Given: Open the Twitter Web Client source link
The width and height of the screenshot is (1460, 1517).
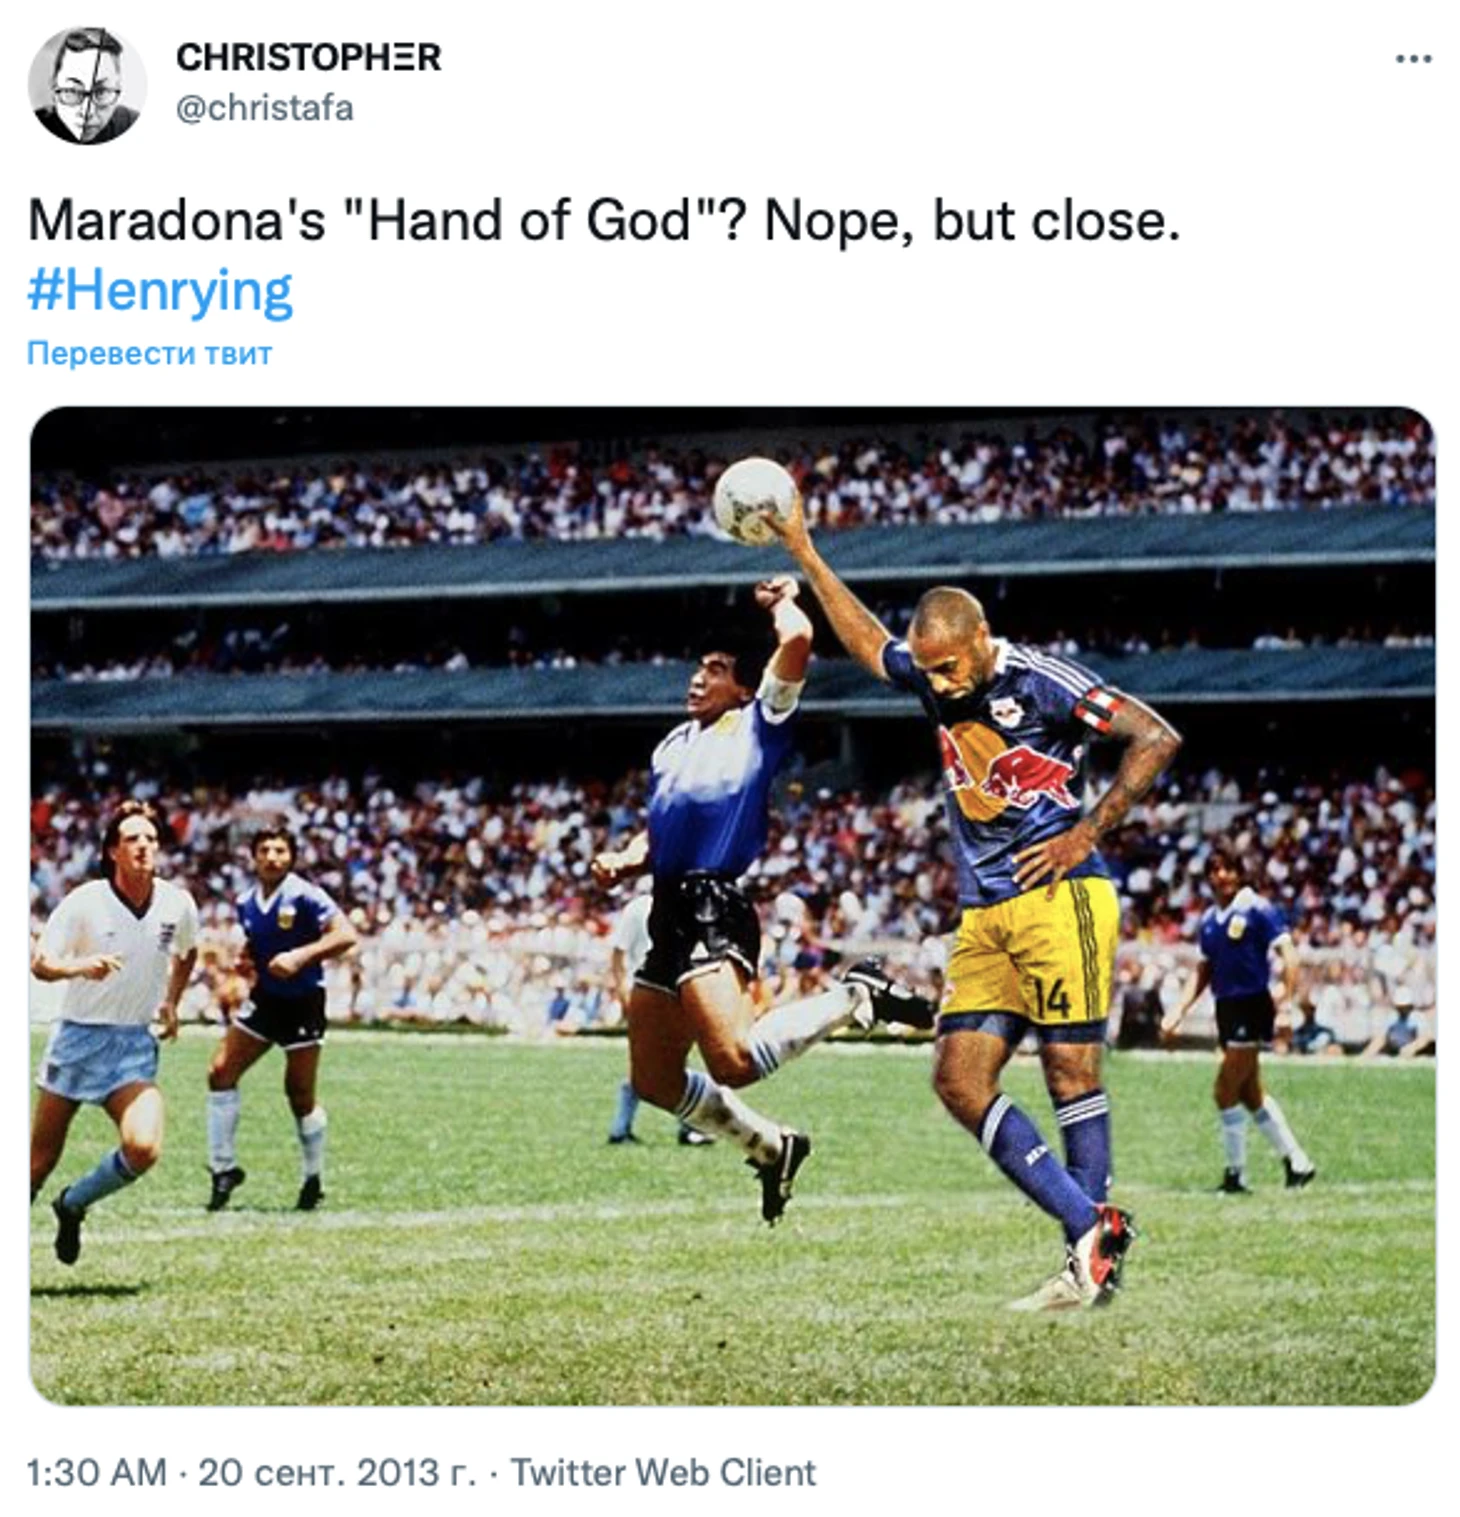Looking at the screenshot, I should (663, 1472).
